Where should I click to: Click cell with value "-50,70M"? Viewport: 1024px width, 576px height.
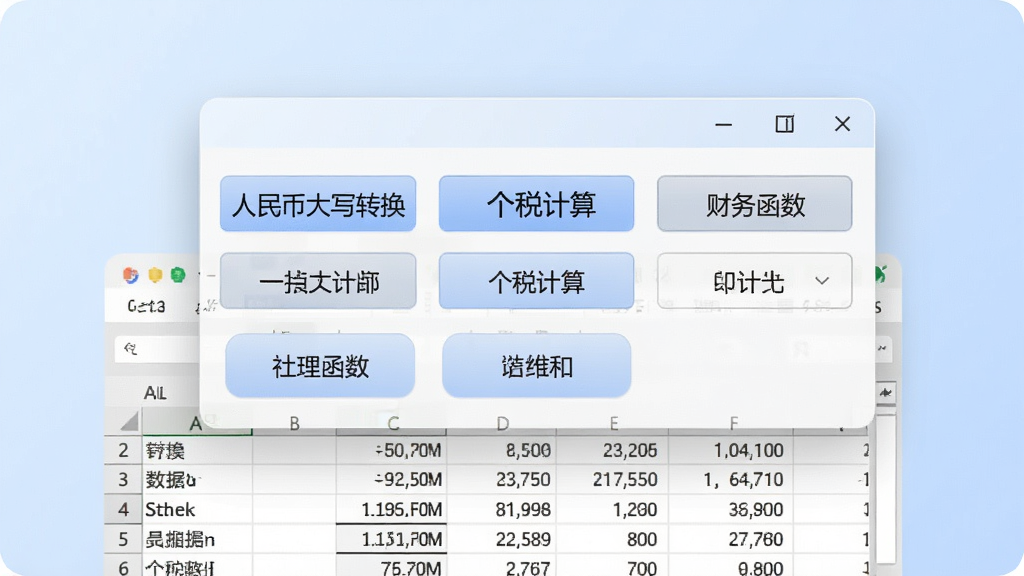391,450
